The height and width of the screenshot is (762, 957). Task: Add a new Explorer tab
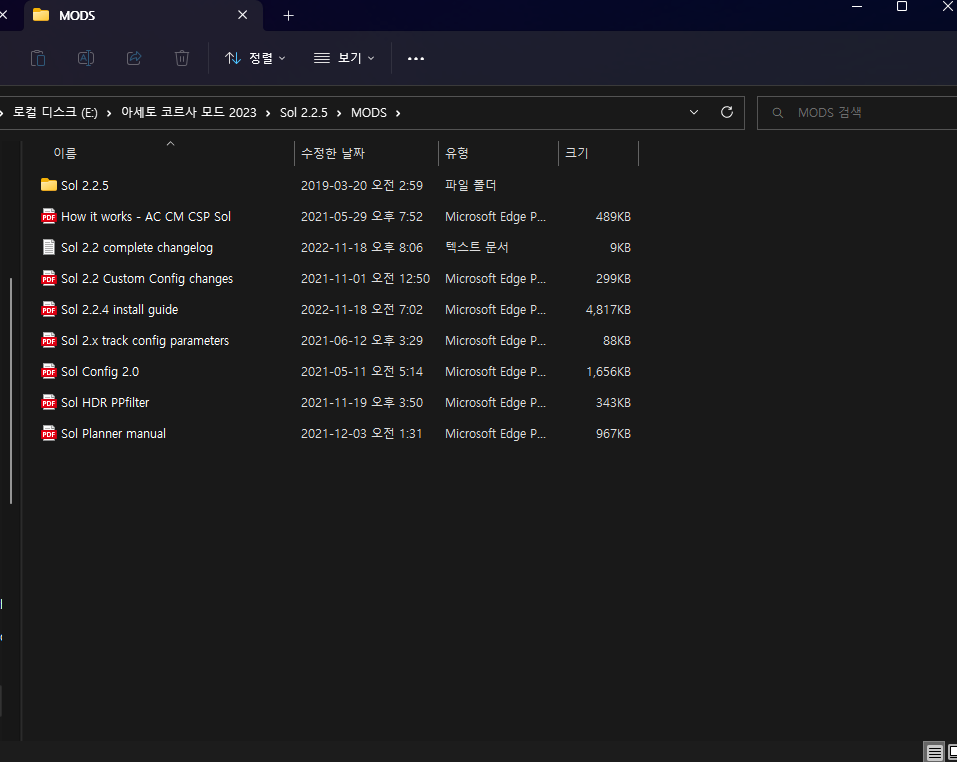pyautogui.click(x=289, y=16)
